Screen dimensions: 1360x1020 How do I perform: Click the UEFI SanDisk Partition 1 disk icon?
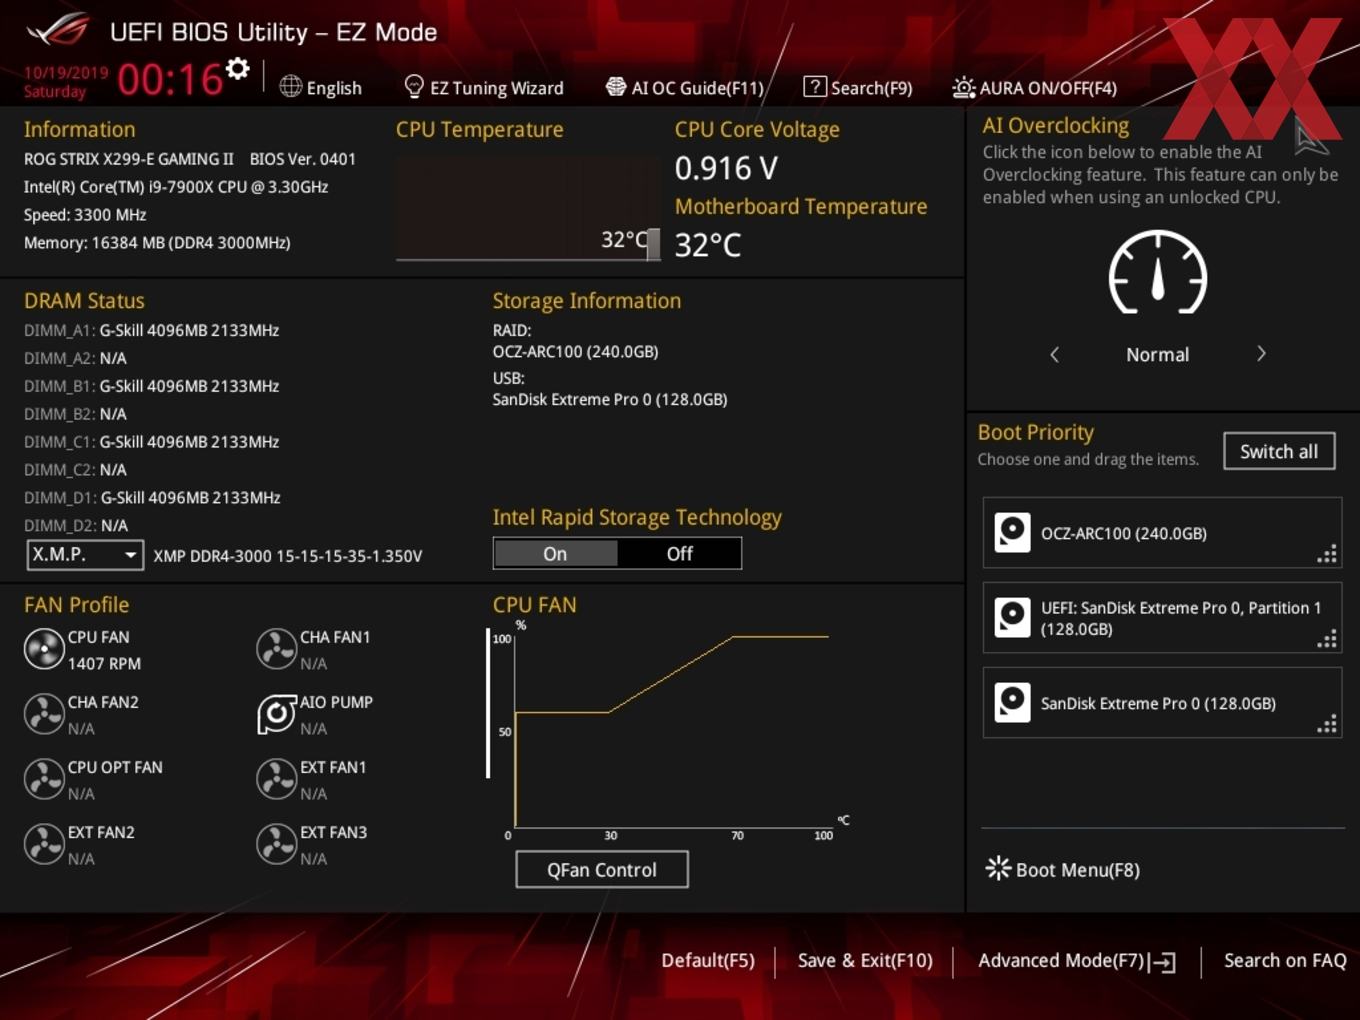(1012, 618)
